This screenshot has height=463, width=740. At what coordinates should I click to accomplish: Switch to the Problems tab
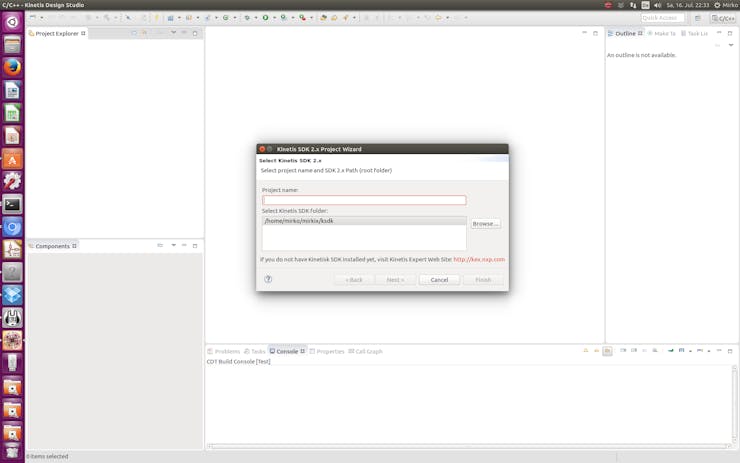click(x=224, y=352)
